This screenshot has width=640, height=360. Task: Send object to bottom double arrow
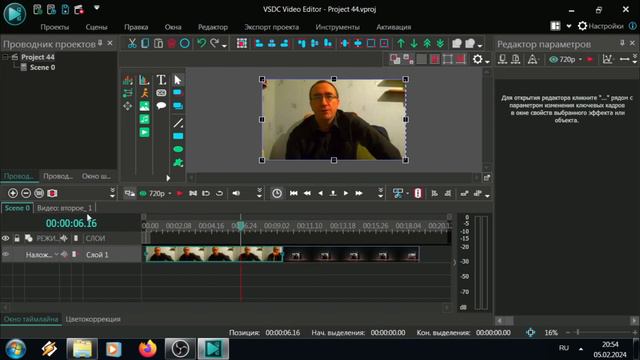click(440, 43)
